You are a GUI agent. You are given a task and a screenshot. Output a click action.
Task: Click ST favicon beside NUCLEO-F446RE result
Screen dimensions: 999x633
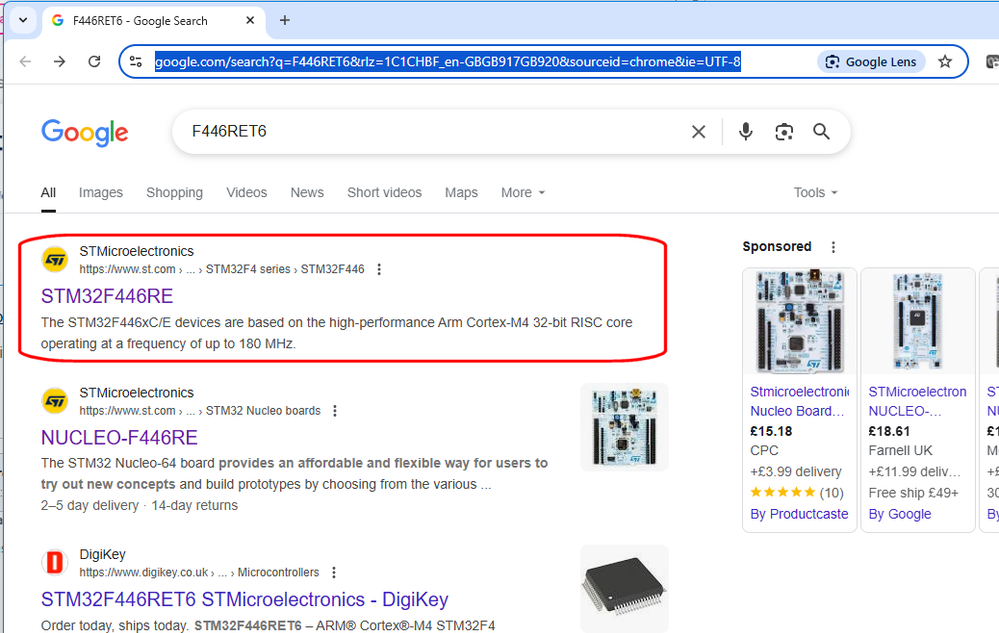(x=55, y=401)
